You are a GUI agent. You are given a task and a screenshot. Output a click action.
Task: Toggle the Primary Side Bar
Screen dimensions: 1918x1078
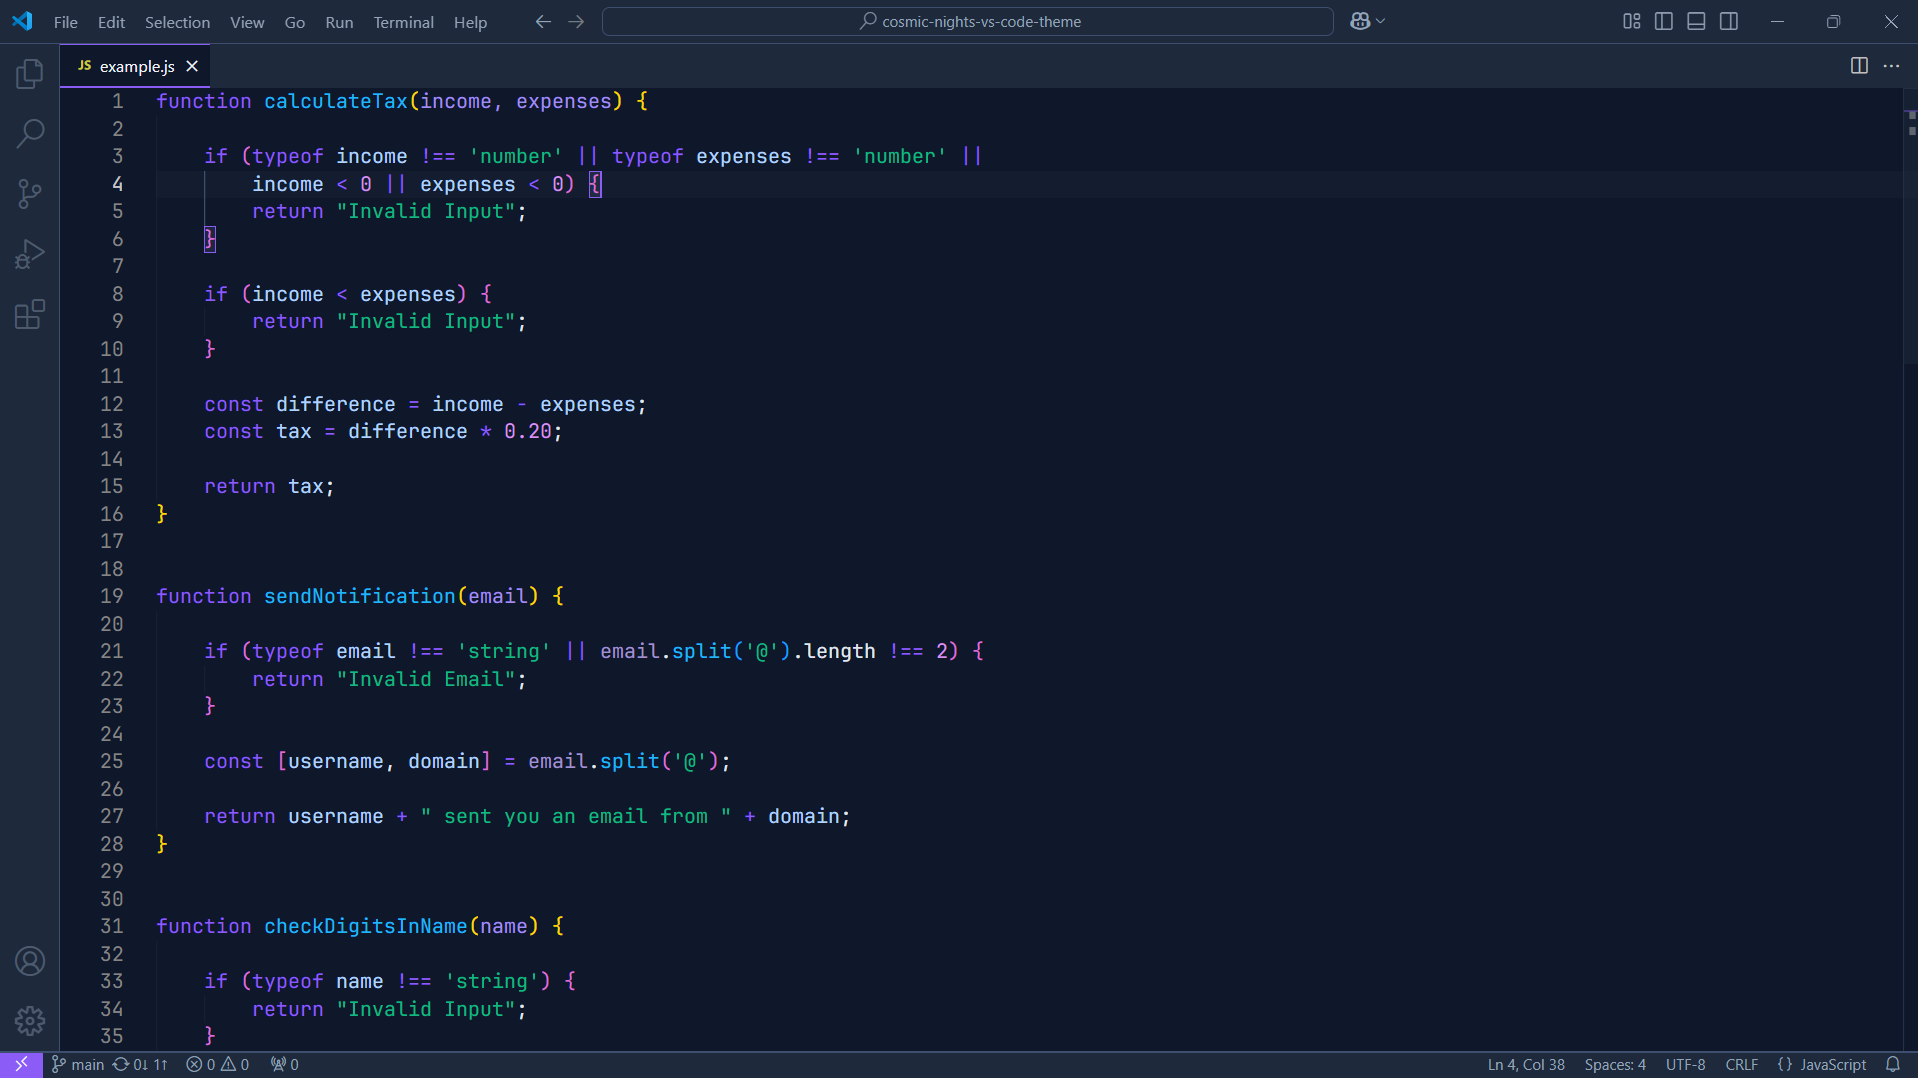[1664, 21]
